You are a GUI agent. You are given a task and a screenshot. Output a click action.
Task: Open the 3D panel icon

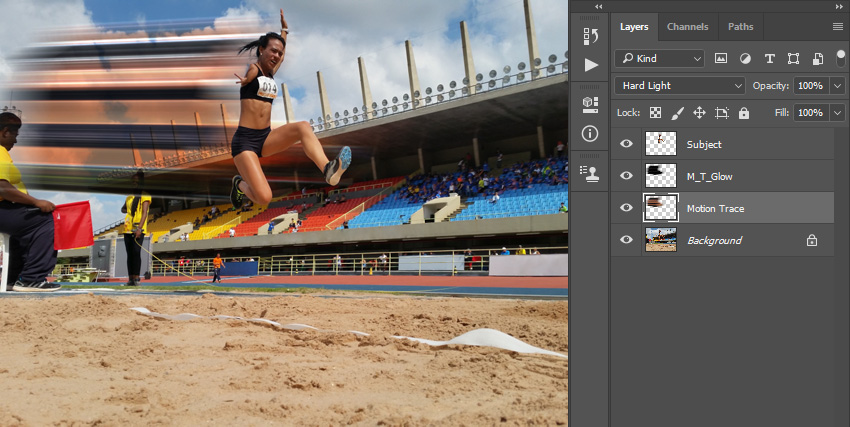(590, 104)
